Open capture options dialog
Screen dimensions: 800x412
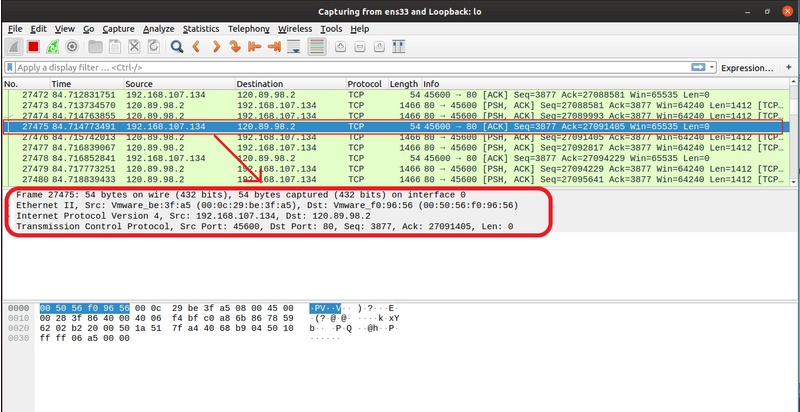tap(71, 47)
